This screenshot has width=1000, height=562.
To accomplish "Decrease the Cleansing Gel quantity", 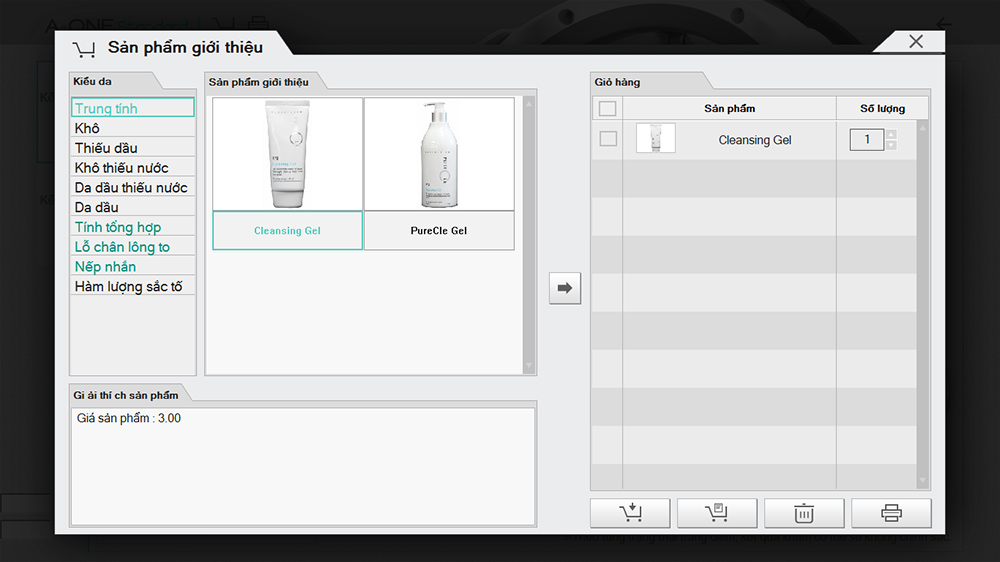I will click(x=891, y=146).
